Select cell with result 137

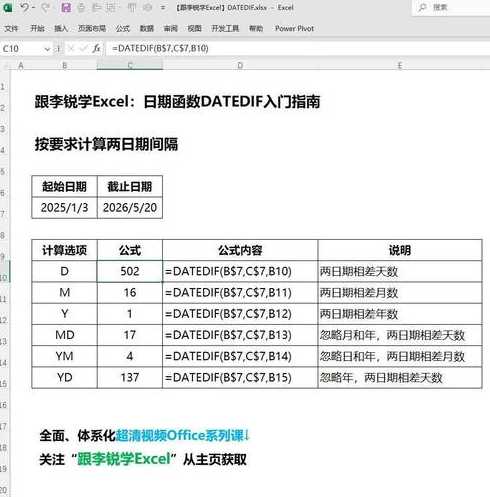[x=130, y=378]
